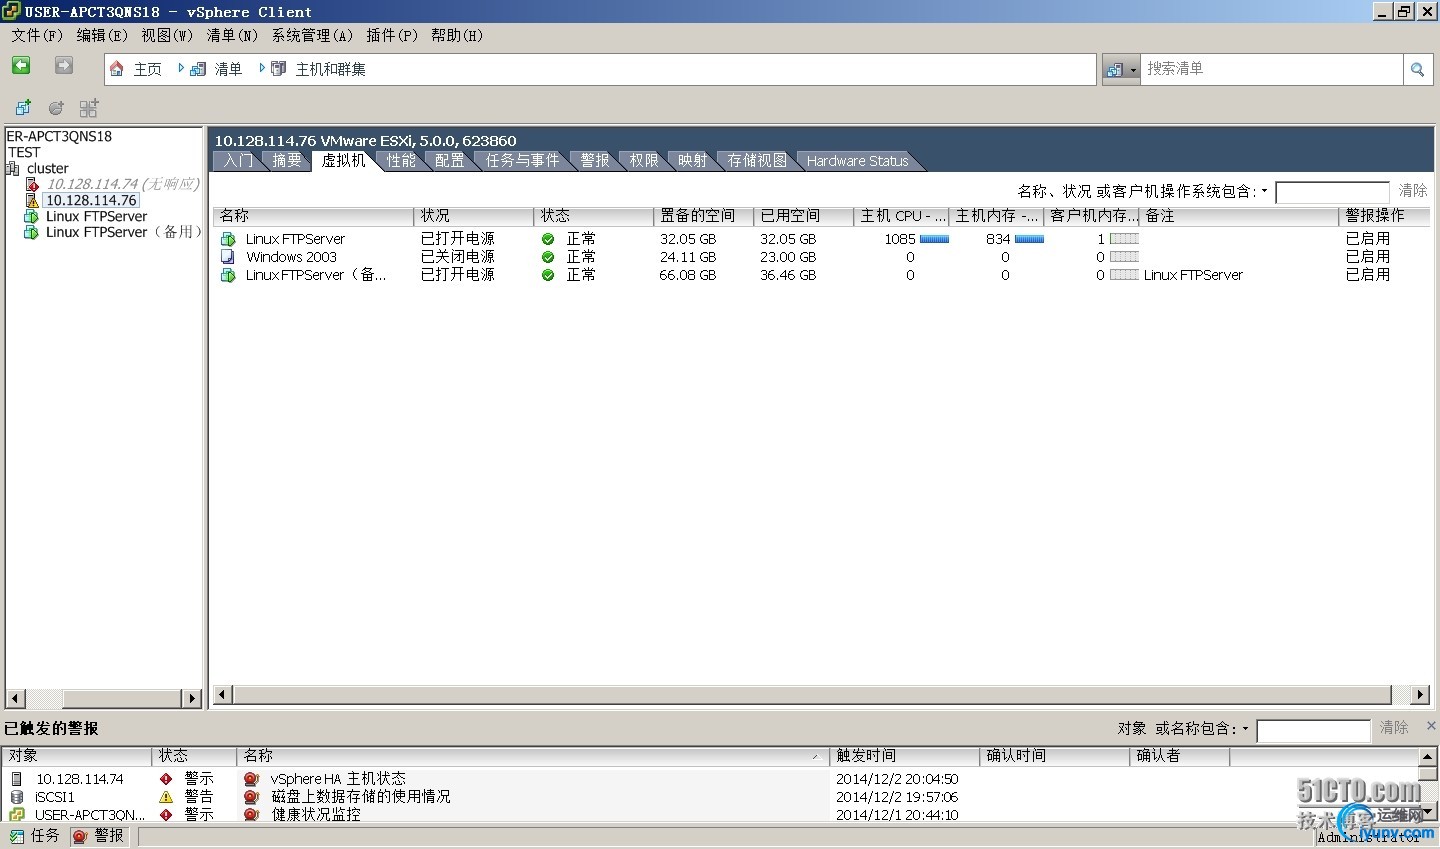Click the guest memory bar for Windows 2003
The width and height of the screenshot is (1440, 849).
(1124, 257)
